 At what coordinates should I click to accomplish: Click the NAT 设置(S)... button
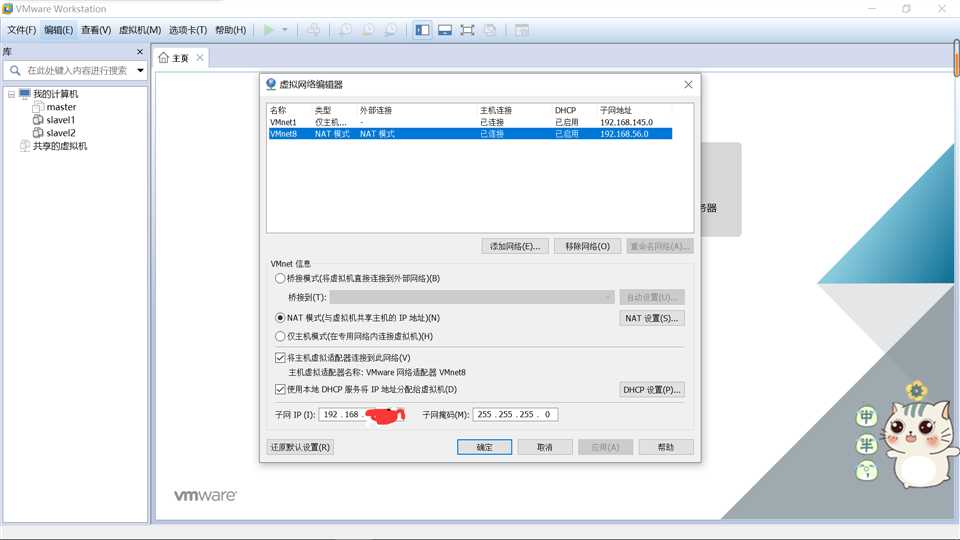[651, 318]
